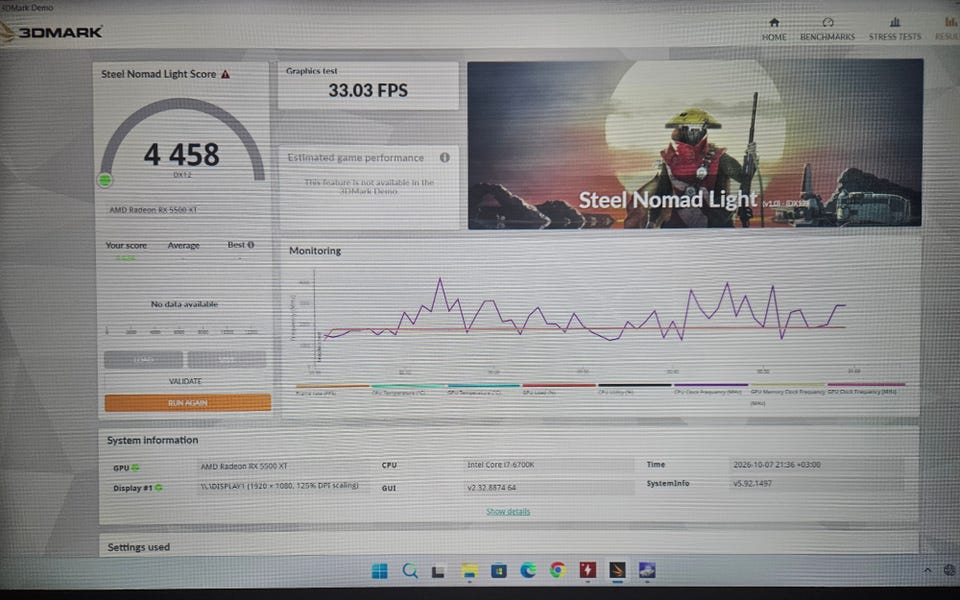Click the Settings used heading
The height and width of the screenshot is (600, 960).
click(139, 547)
